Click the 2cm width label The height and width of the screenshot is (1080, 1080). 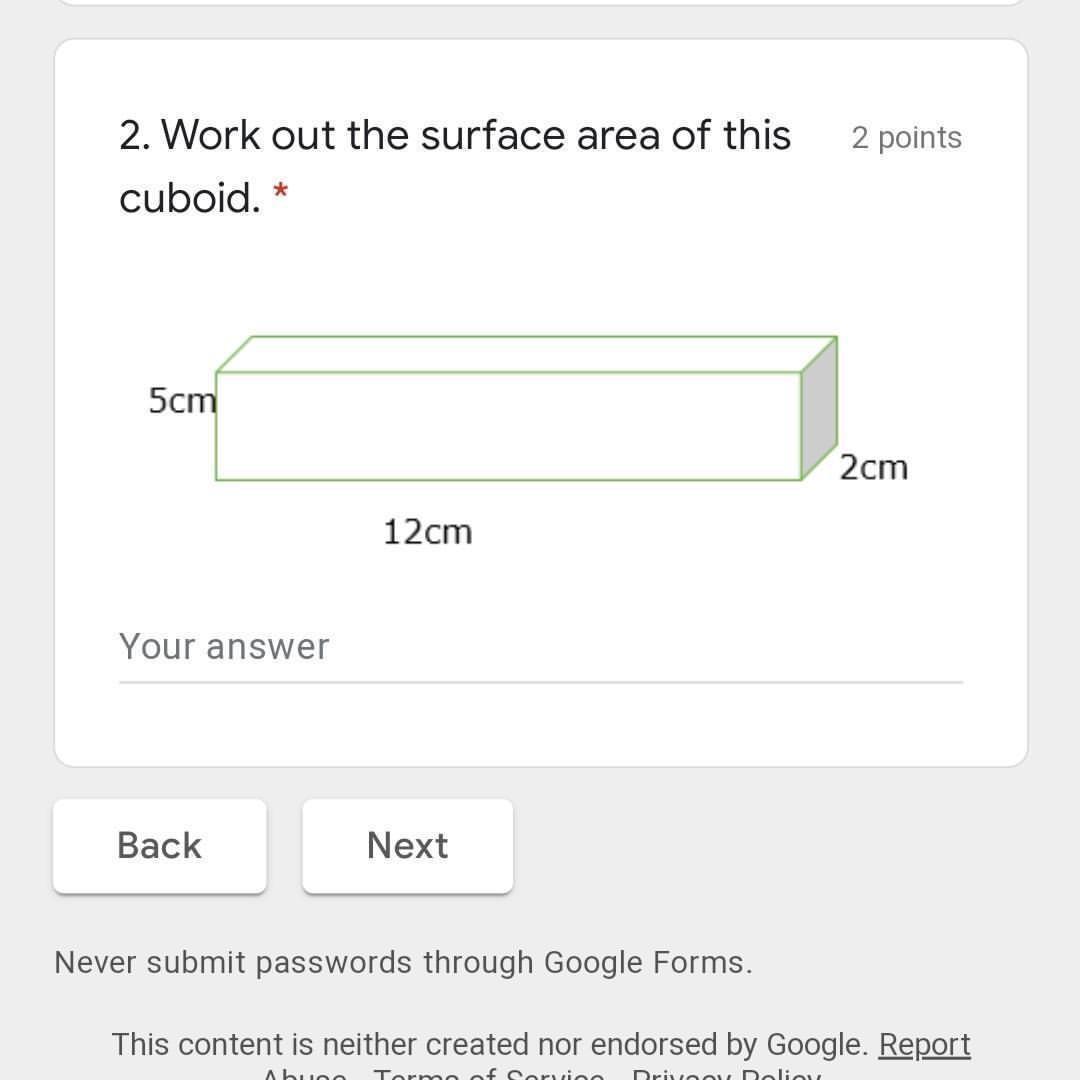point(873,467)
